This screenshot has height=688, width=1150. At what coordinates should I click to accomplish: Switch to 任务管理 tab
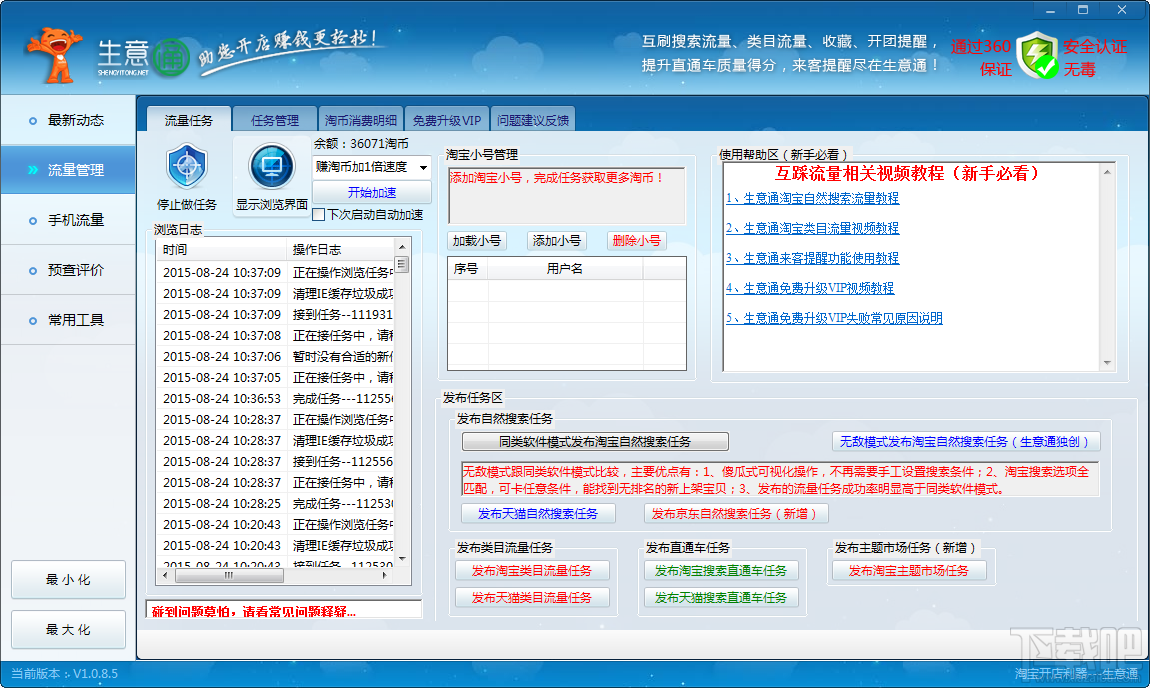pyautogui.click(x=274, y=120)
